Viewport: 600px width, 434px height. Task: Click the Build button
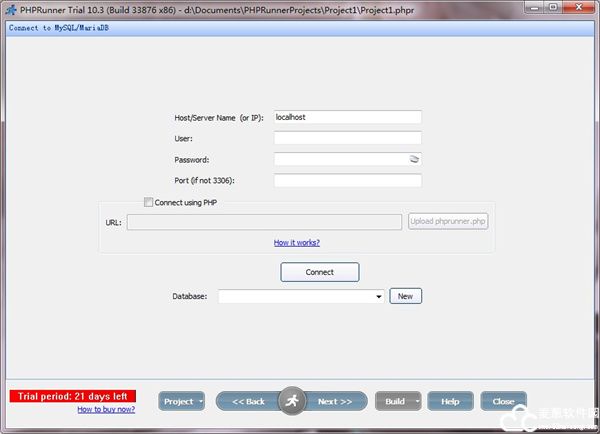pyautogui.click(x=395, y=401)
